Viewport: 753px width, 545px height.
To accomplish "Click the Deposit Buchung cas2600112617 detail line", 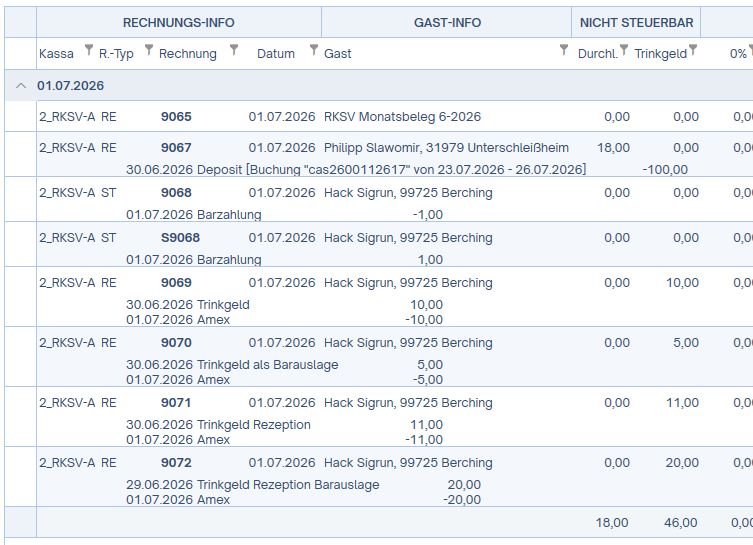I will (356, 170).
